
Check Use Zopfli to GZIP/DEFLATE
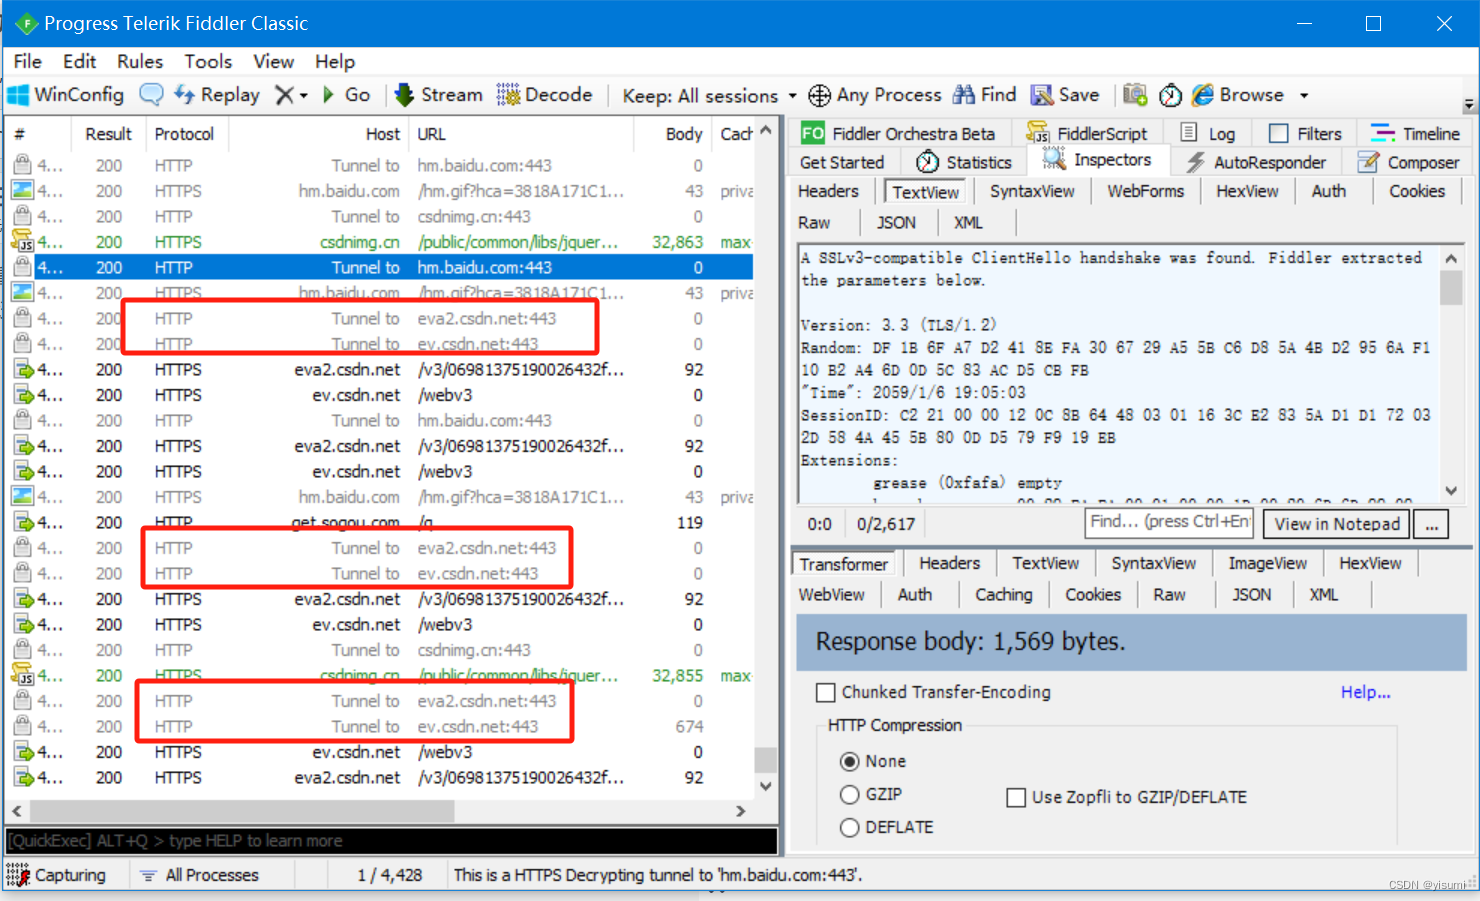tap(1016, 797)
